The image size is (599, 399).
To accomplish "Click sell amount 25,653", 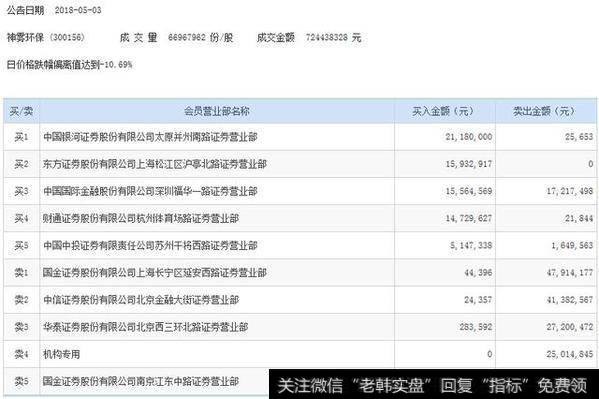I will point(579,137).
